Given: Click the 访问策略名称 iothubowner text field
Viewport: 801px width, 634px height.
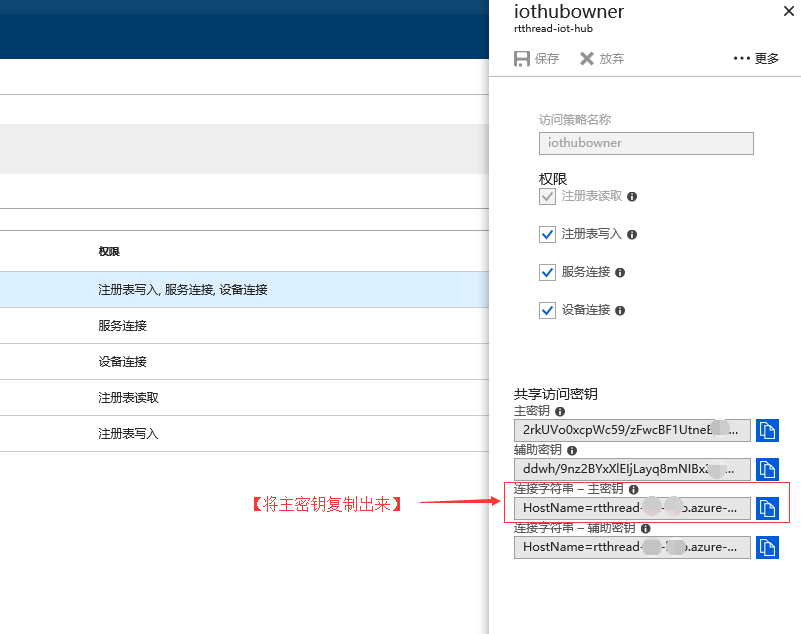Looking at the screenshot, I should [646, 143].
